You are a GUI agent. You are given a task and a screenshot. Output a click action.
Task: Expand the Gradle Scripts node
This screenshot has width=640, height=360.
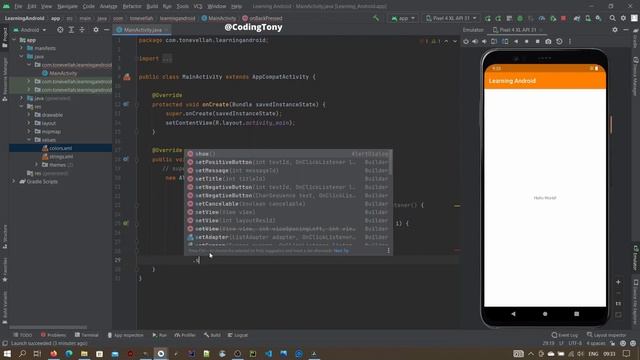pos(14,181)
